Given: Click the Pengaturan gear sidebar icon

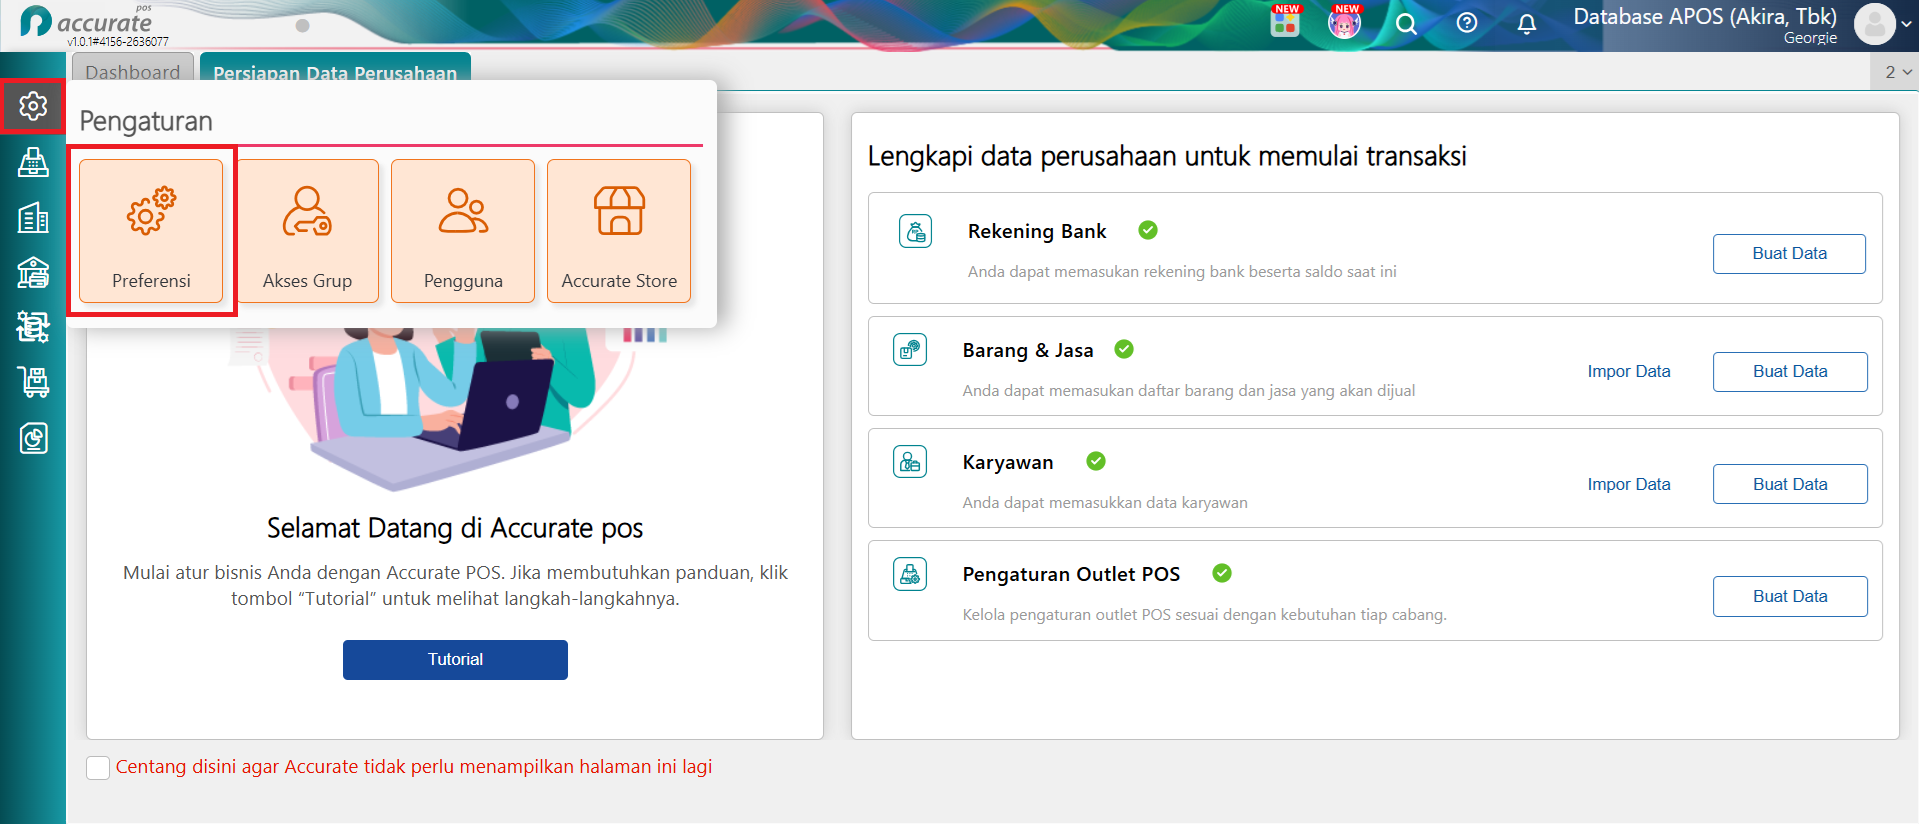Looking at the screenshot, I should tap(33, 106).
